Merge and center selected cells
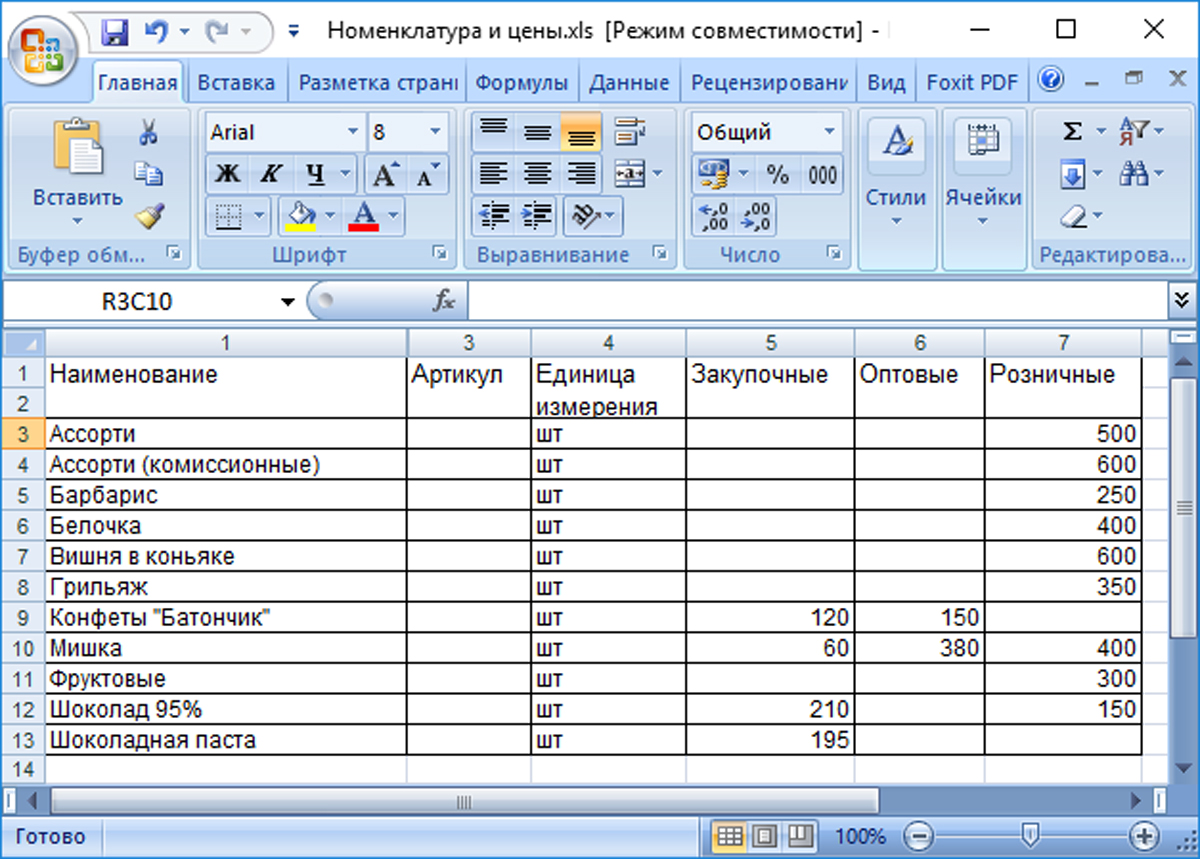Image resolution: width=1200 pixels, height=859 pixels. pyautogui.click(x=630, y=174)
